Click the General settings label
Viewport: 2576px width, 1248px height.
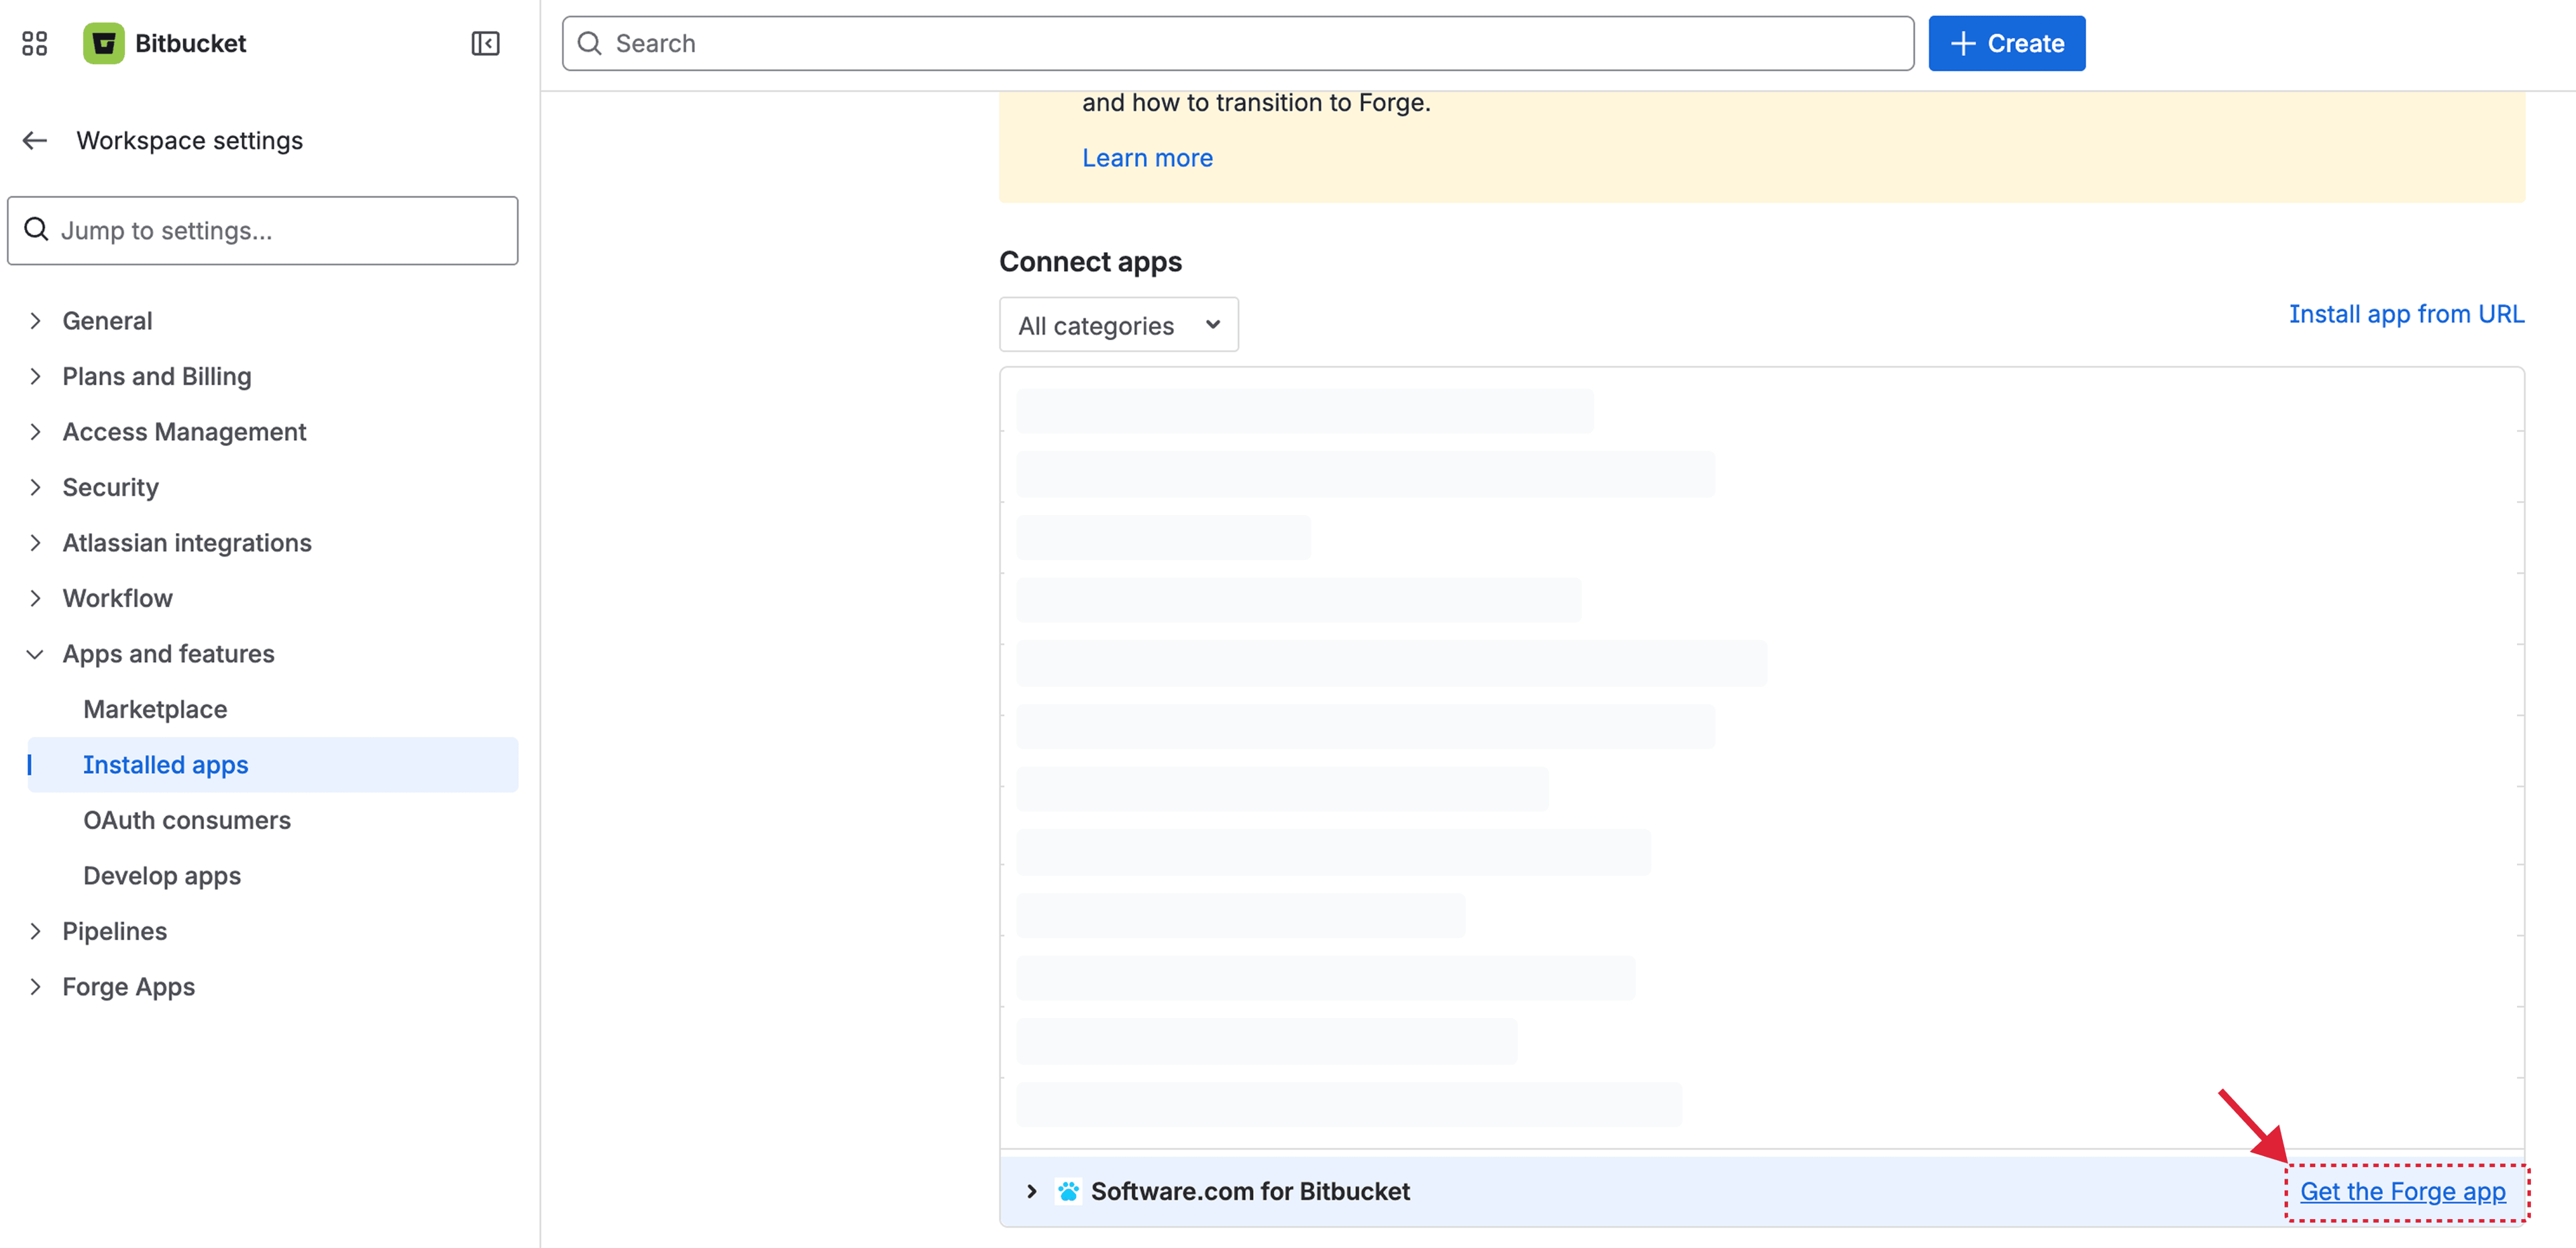tap(107, 320)
